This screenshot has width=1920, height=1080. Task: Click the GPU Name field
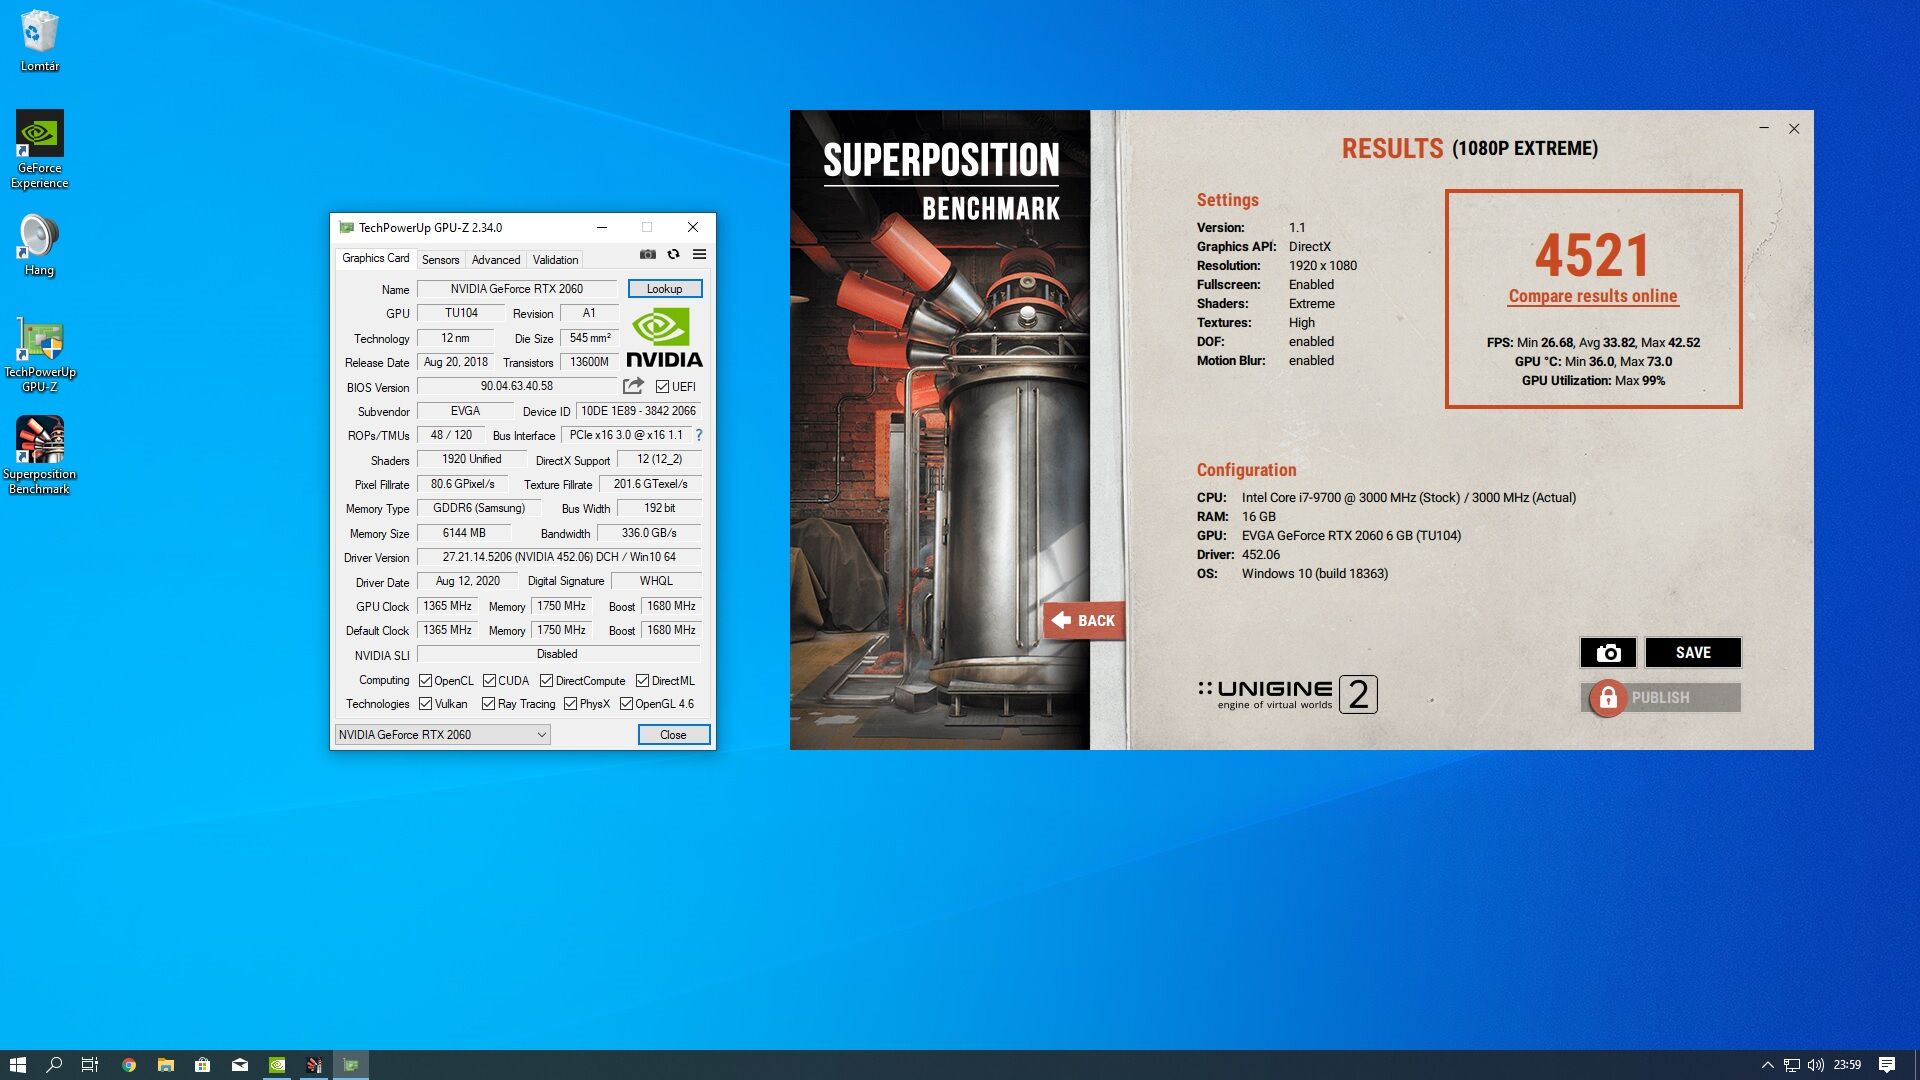516,289
